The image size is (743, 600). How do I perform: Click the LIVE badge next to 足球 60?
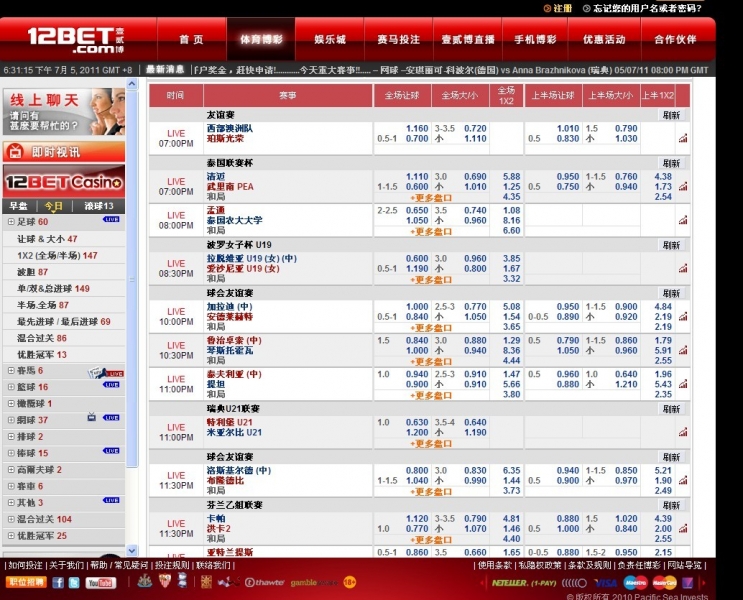[111, 219]
